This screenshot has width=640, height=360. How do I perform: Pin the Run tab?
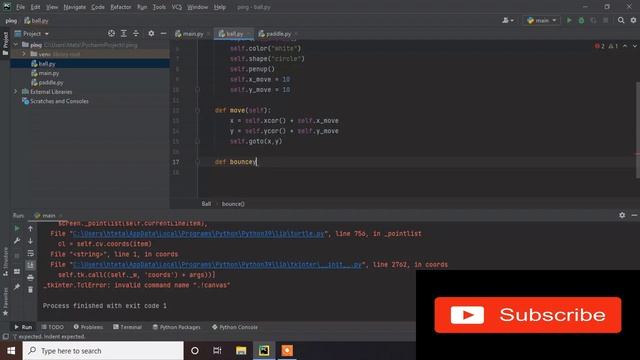coord(17,287)
